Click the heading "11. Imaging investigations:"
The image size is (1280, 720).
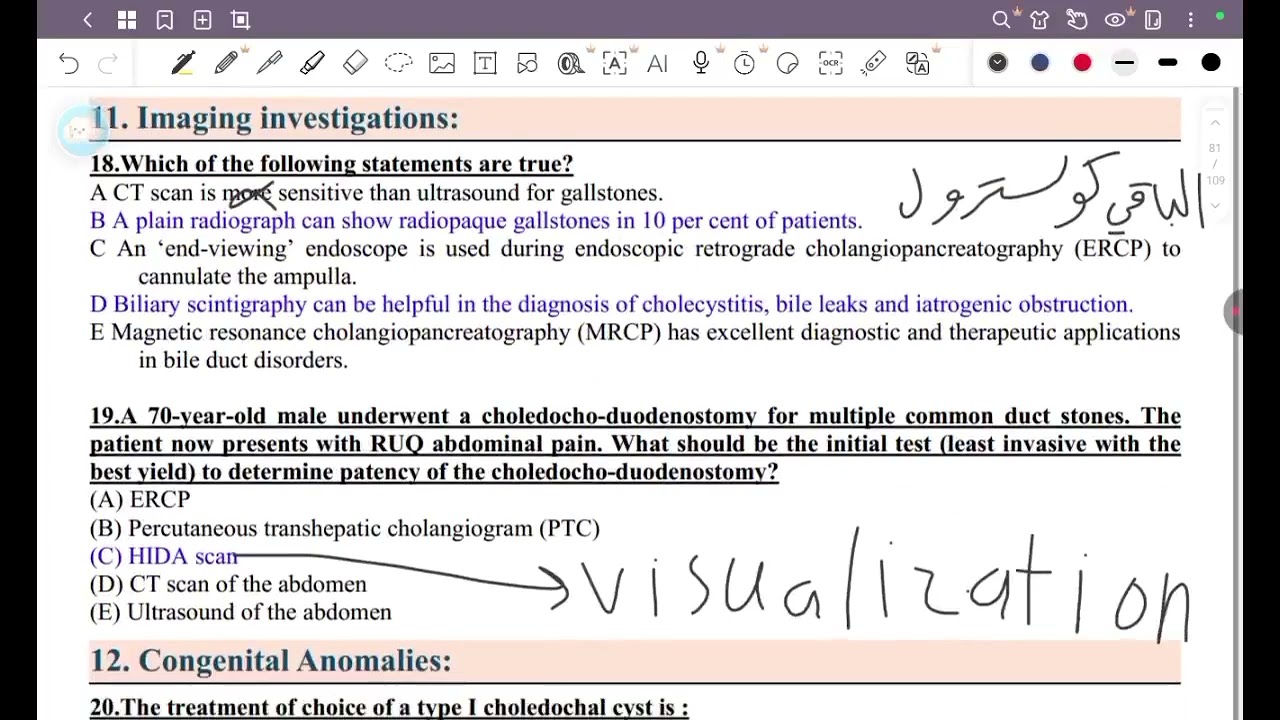pyautogui.click(x=274, y=118)
